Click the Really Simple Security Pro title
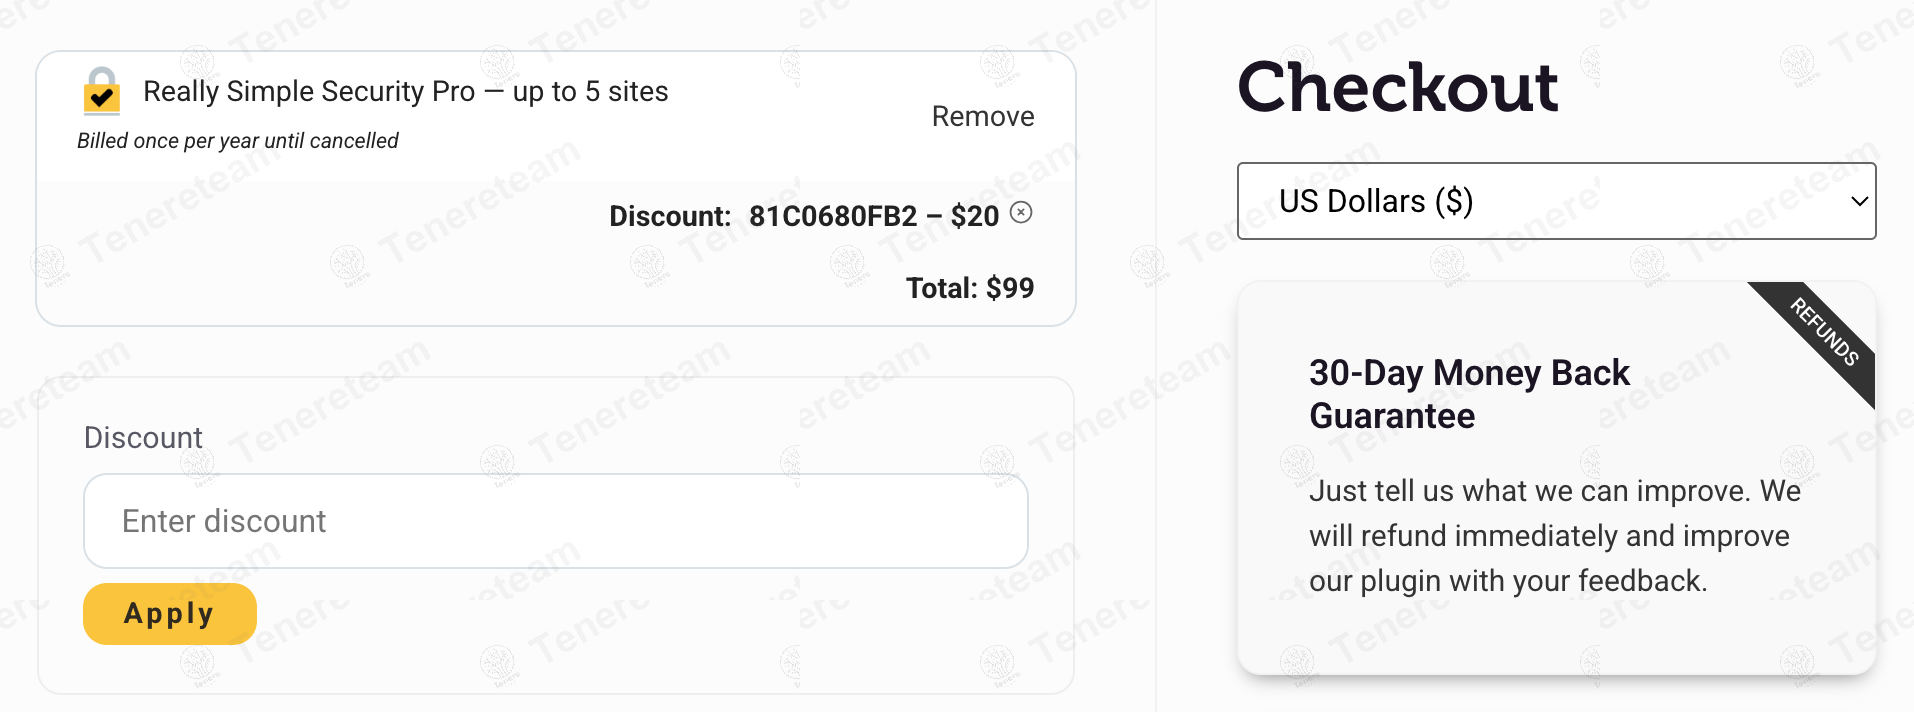Screen dimensions: 1914x712 click(x=309, y=91)
